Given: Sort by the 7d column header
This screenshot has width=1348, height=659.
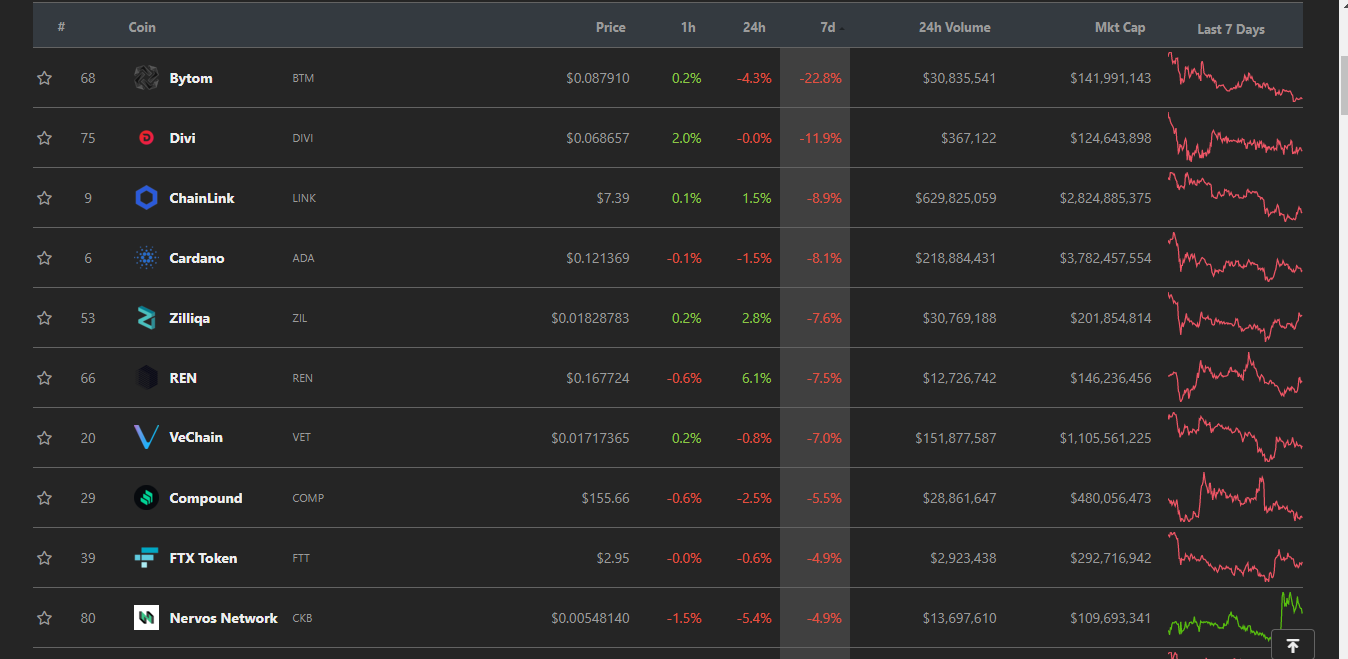Looking at the screenshot, I should [828, 27].
